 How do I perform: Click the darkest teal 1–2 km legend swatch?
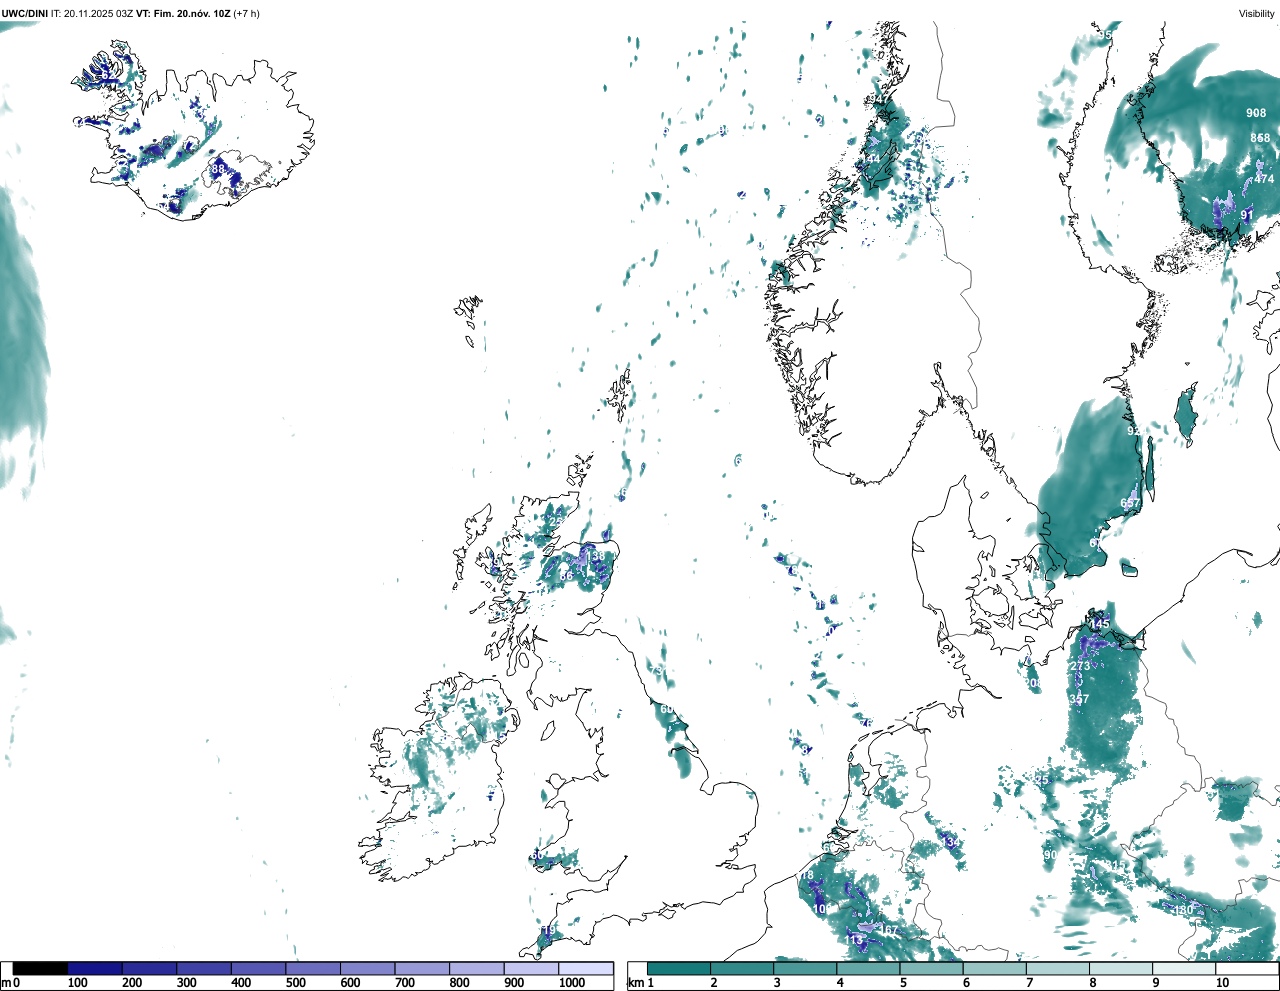coord(679,968)
